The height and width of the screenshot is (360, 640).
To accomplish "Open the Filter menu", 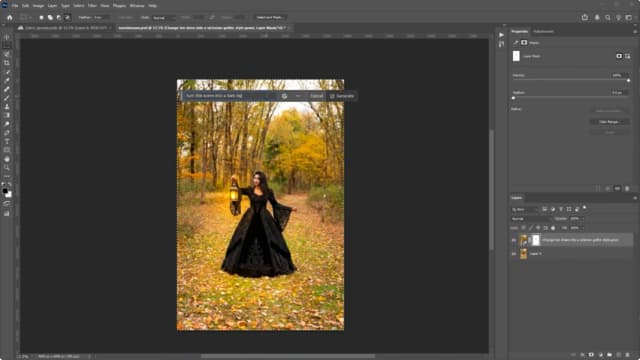I will tap(92, 6).
